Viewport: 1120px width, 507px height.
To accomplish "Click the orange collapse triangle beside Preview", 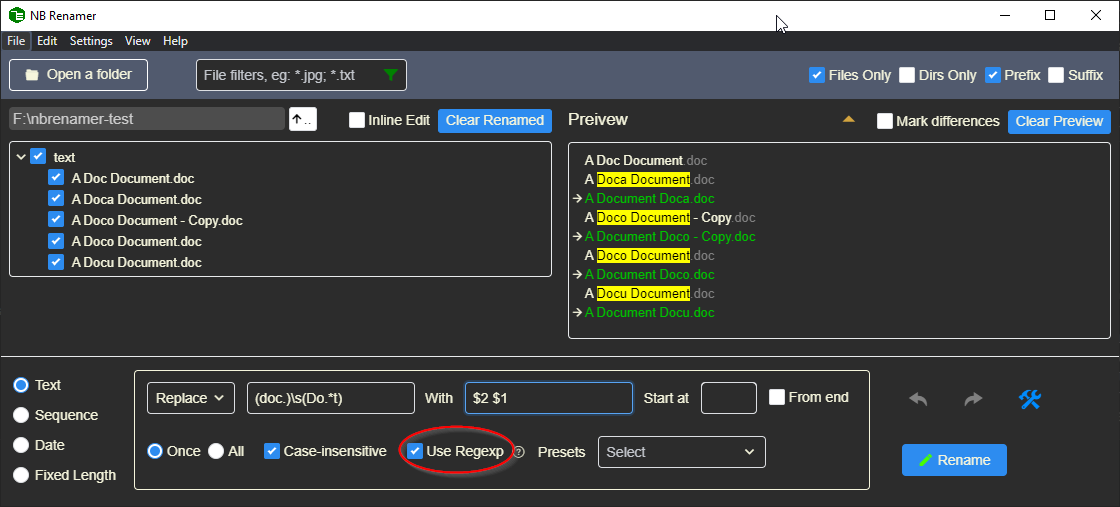I will tap(849, 120).
